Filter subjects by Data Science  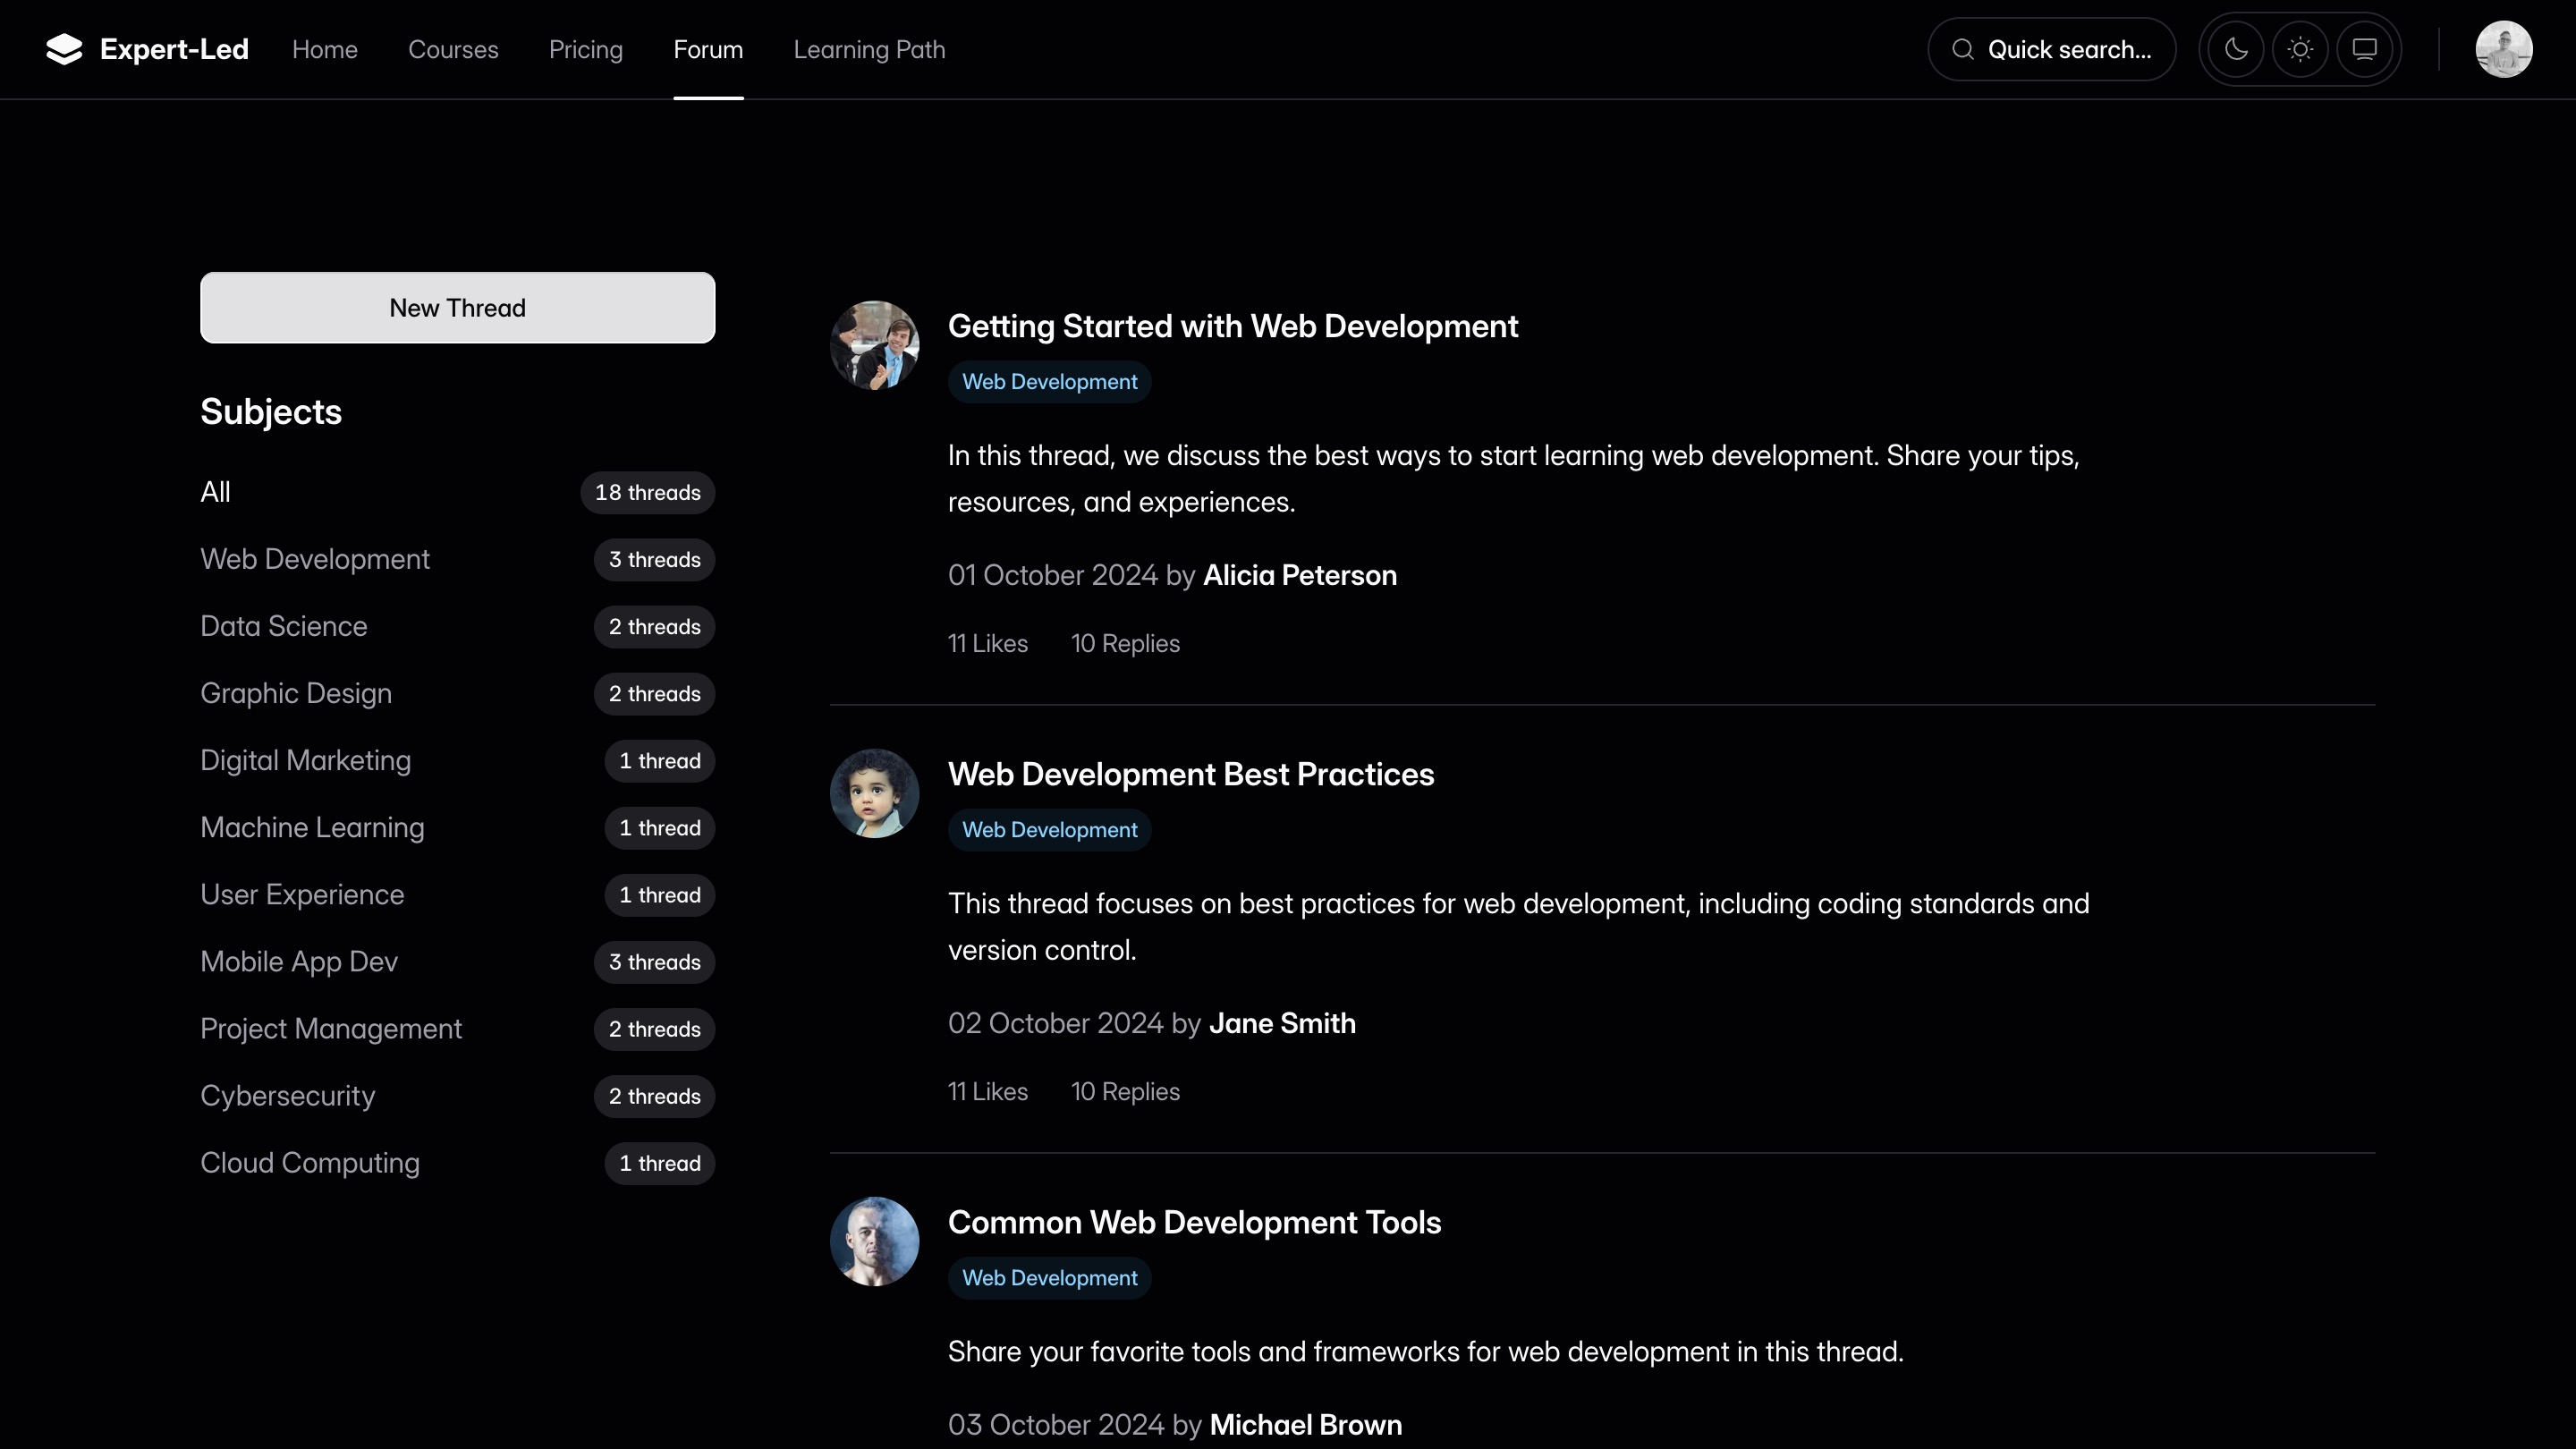coord(284,626)
